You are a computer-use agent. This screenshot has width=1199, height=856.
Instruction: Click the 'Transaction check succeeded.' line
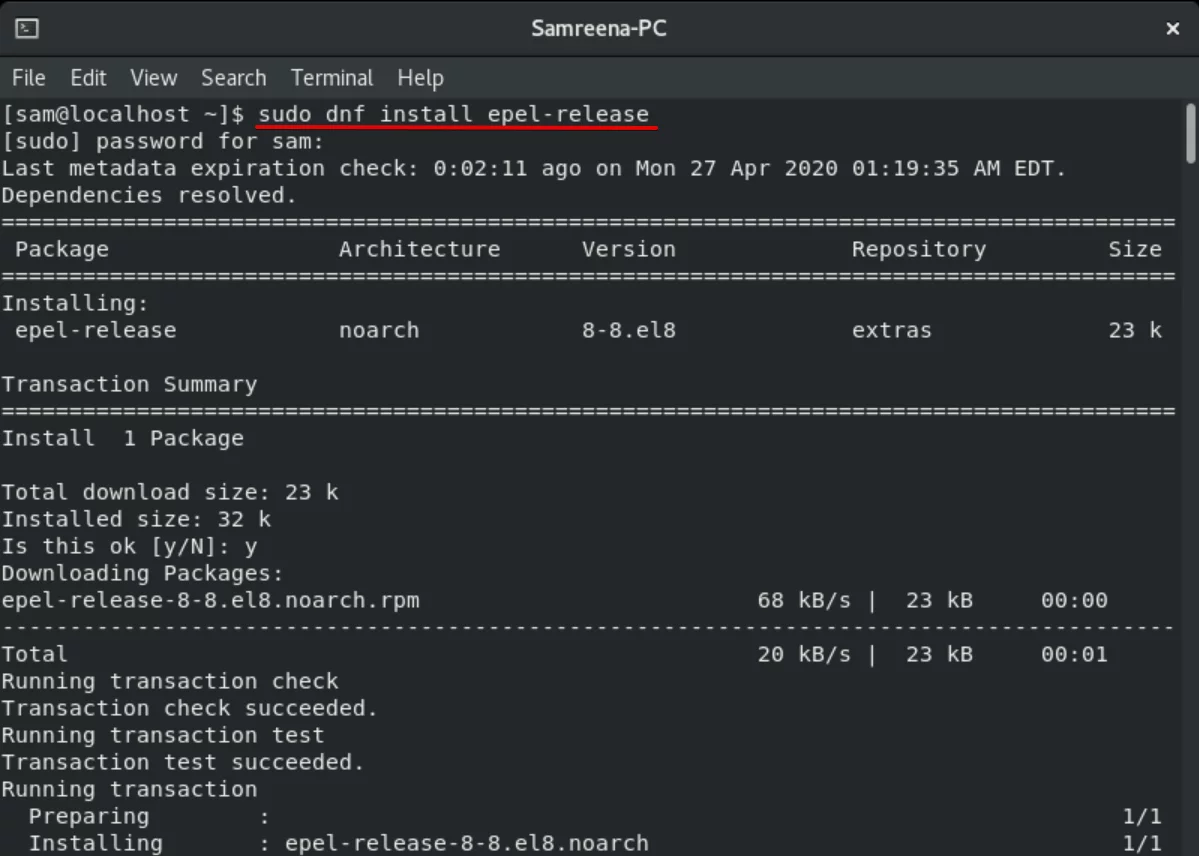click(190, 708)
